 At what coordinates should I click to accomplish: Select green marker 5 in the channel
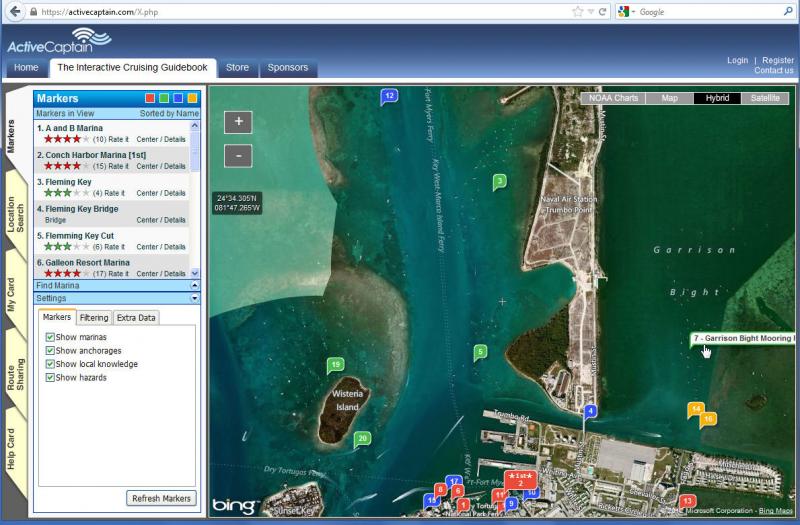point(480,352)
